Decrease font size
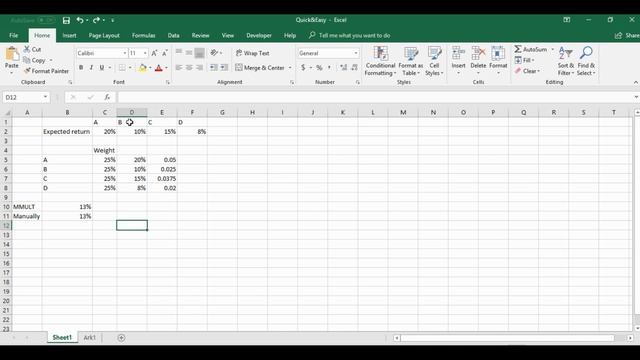 [164, 53]
